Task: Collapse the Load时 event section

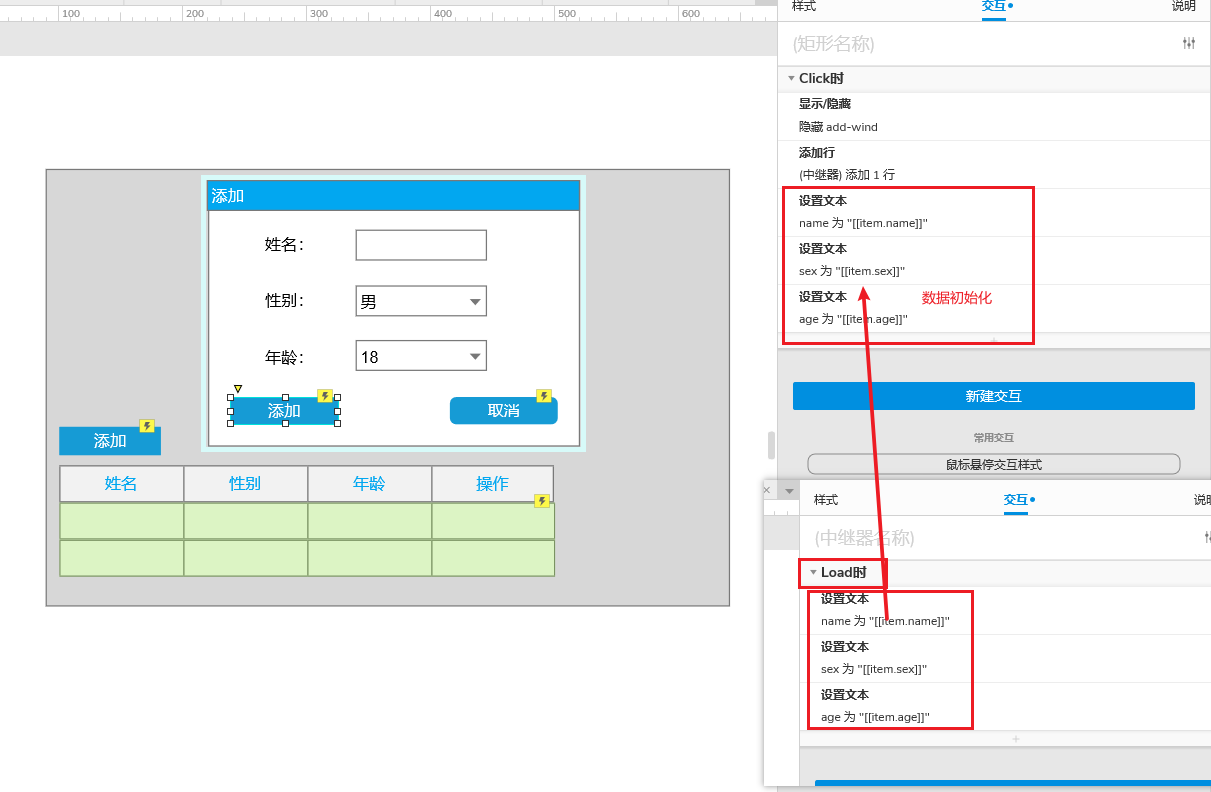Action: point(813,572)
